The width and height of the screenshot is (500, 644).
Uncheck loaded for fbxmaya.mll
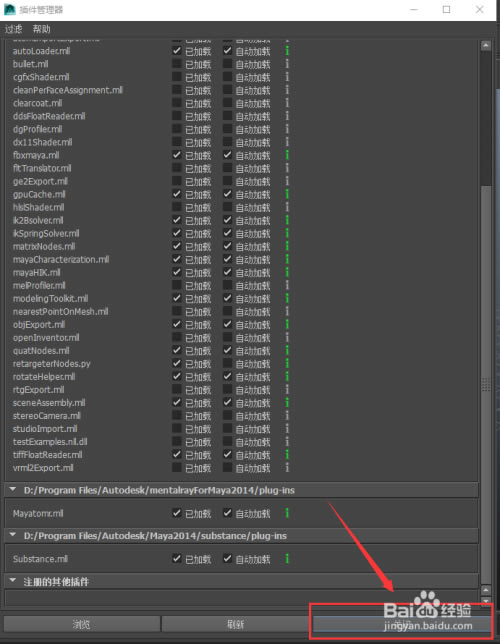click(x=177, y=155)
